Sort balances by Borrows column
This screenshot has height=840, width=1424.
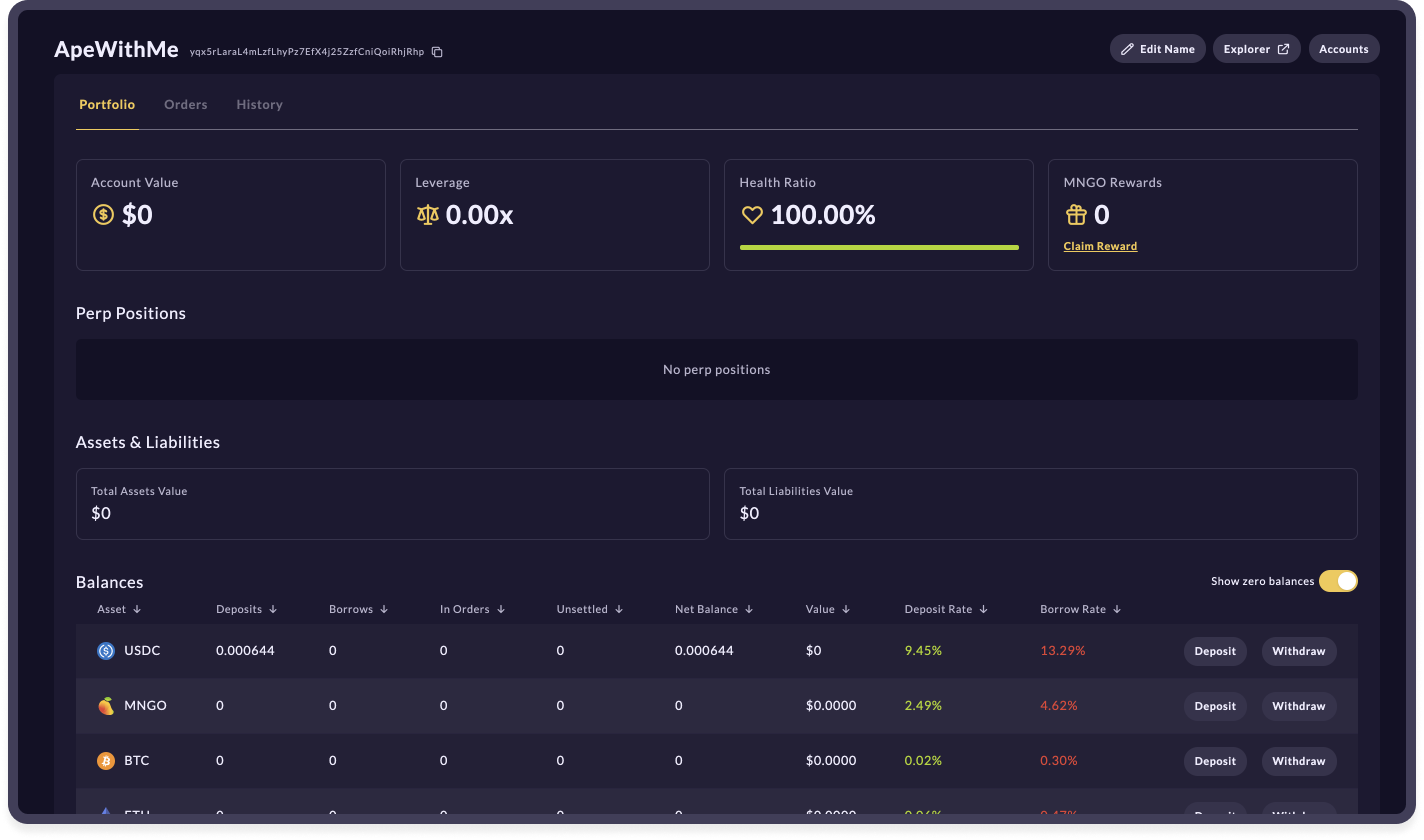coord(358,609)
